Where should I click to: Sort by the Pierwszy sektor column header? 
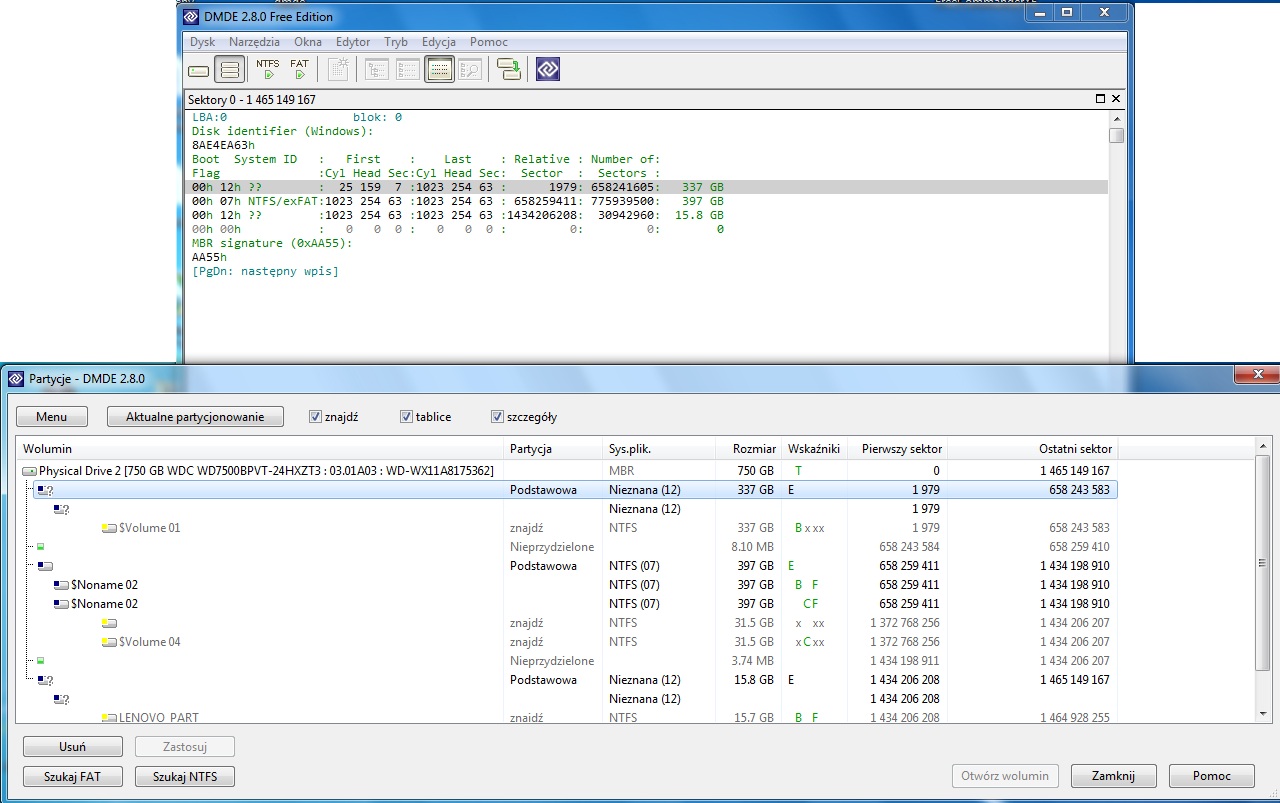coord(897,449)
